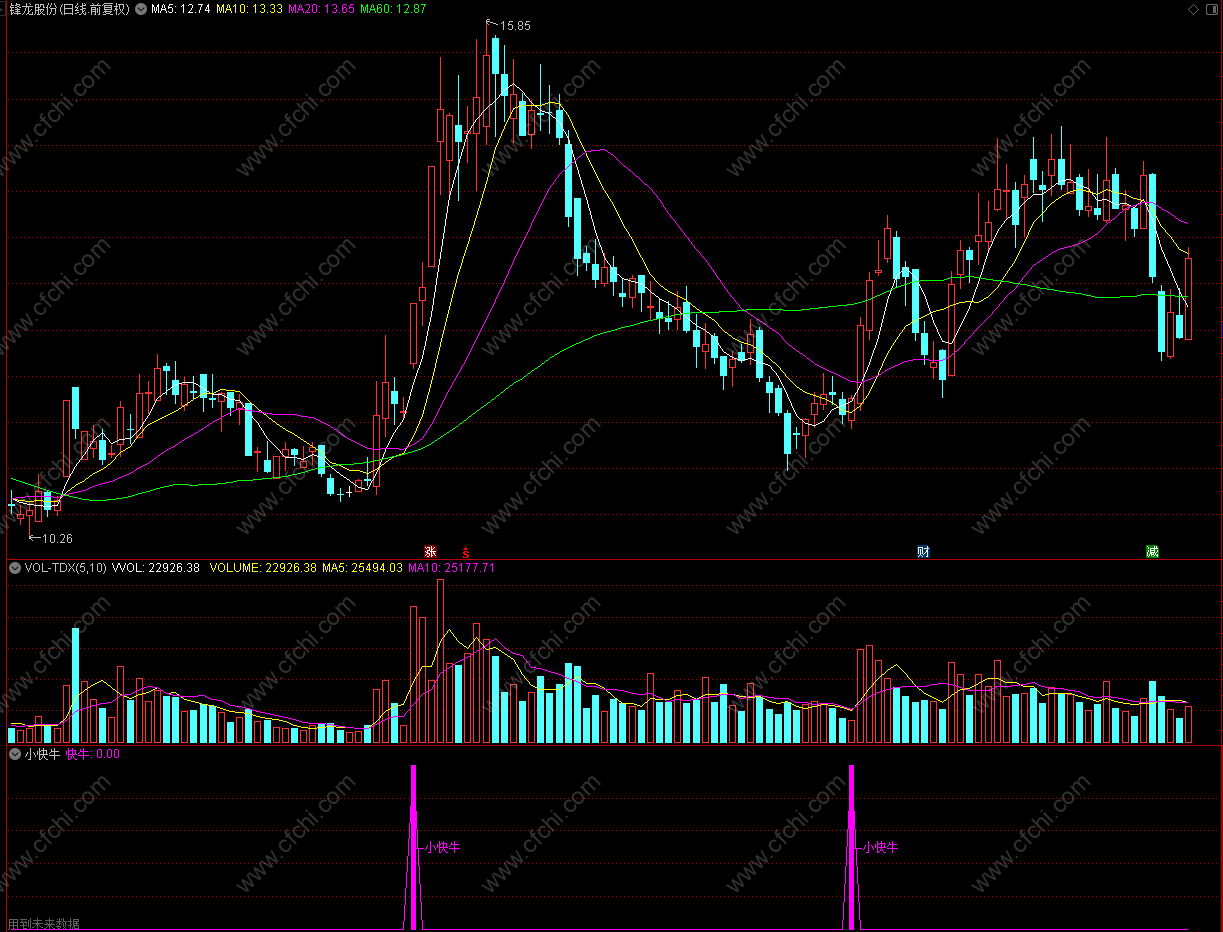
Task: Click the MA5: 12.74 label
Action: pos(181,9)
